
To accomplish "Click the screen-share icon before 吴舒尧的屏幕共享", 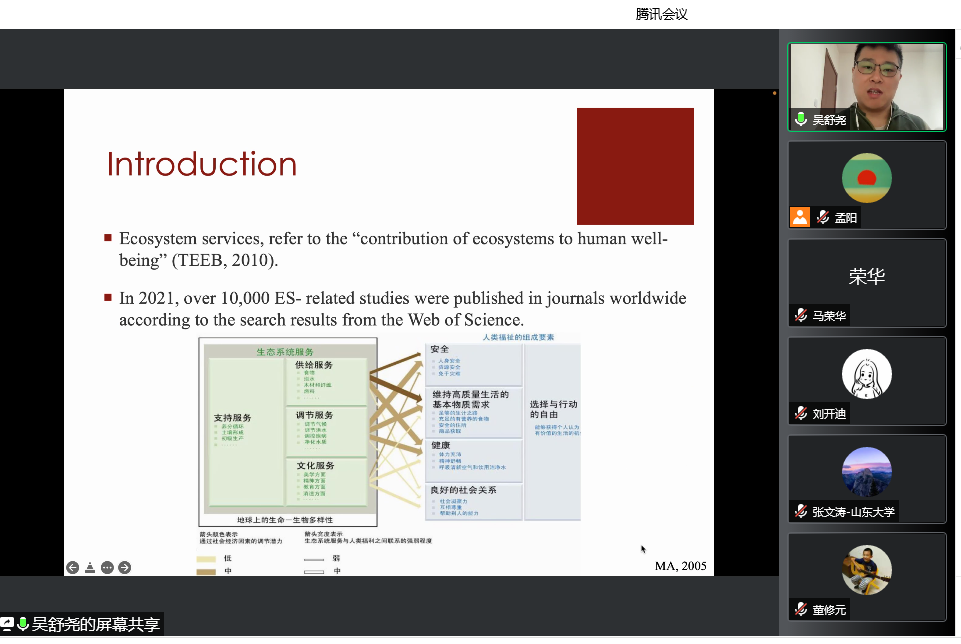I will coord(7,624).
